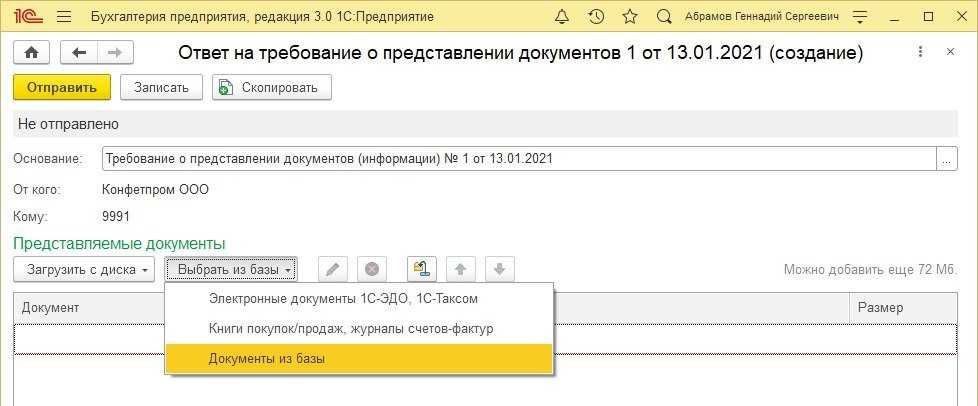Click the edit pencil icon
The height and width of the screenshot is (406, 978).
pyautogui.click(x=333, y=269)
